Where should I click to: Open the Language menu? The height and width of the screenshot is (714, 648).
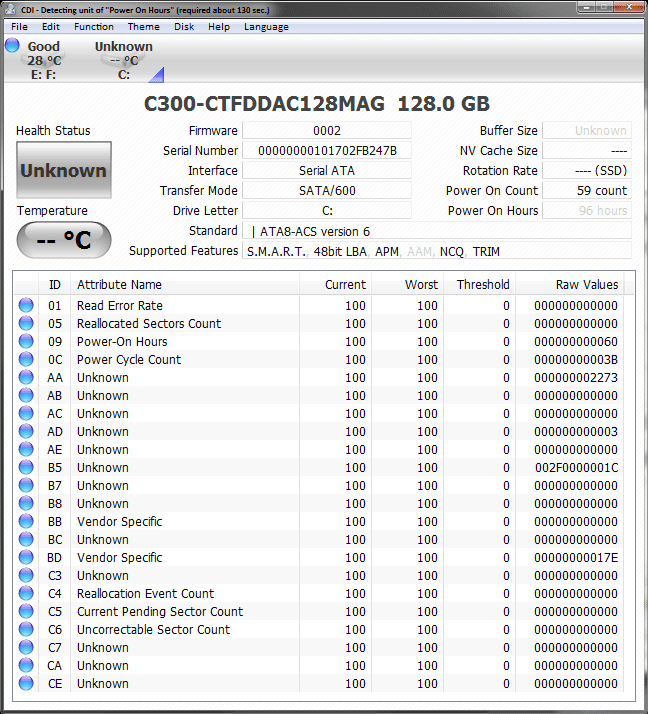point(266,27)
